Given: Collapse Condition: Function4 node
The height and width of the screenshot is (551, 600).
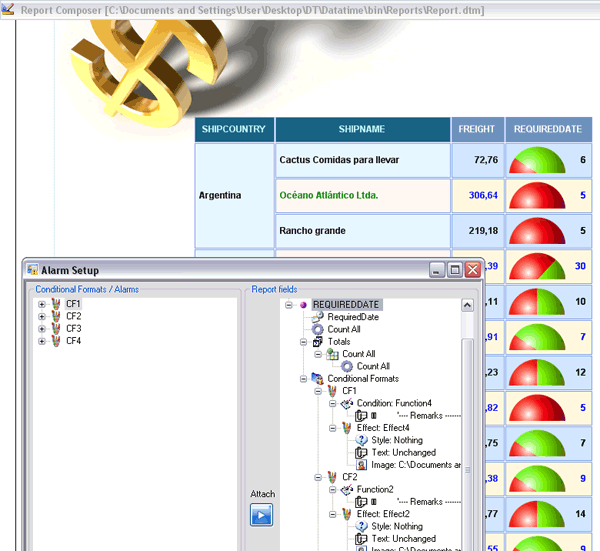Looking at the screenshot, I should (333, 403).
